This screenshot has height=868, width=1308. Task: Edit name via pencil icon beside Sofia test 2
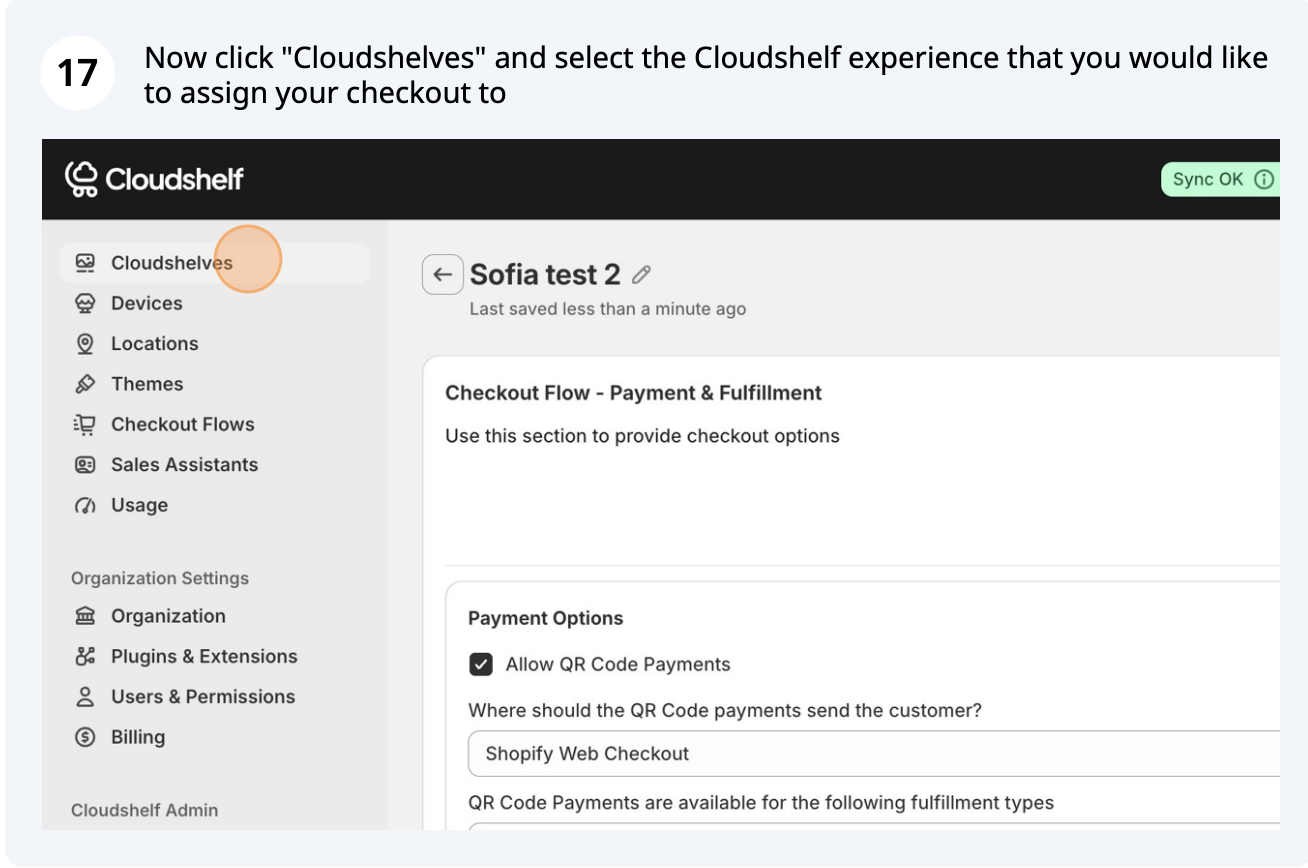pos(642,274)
